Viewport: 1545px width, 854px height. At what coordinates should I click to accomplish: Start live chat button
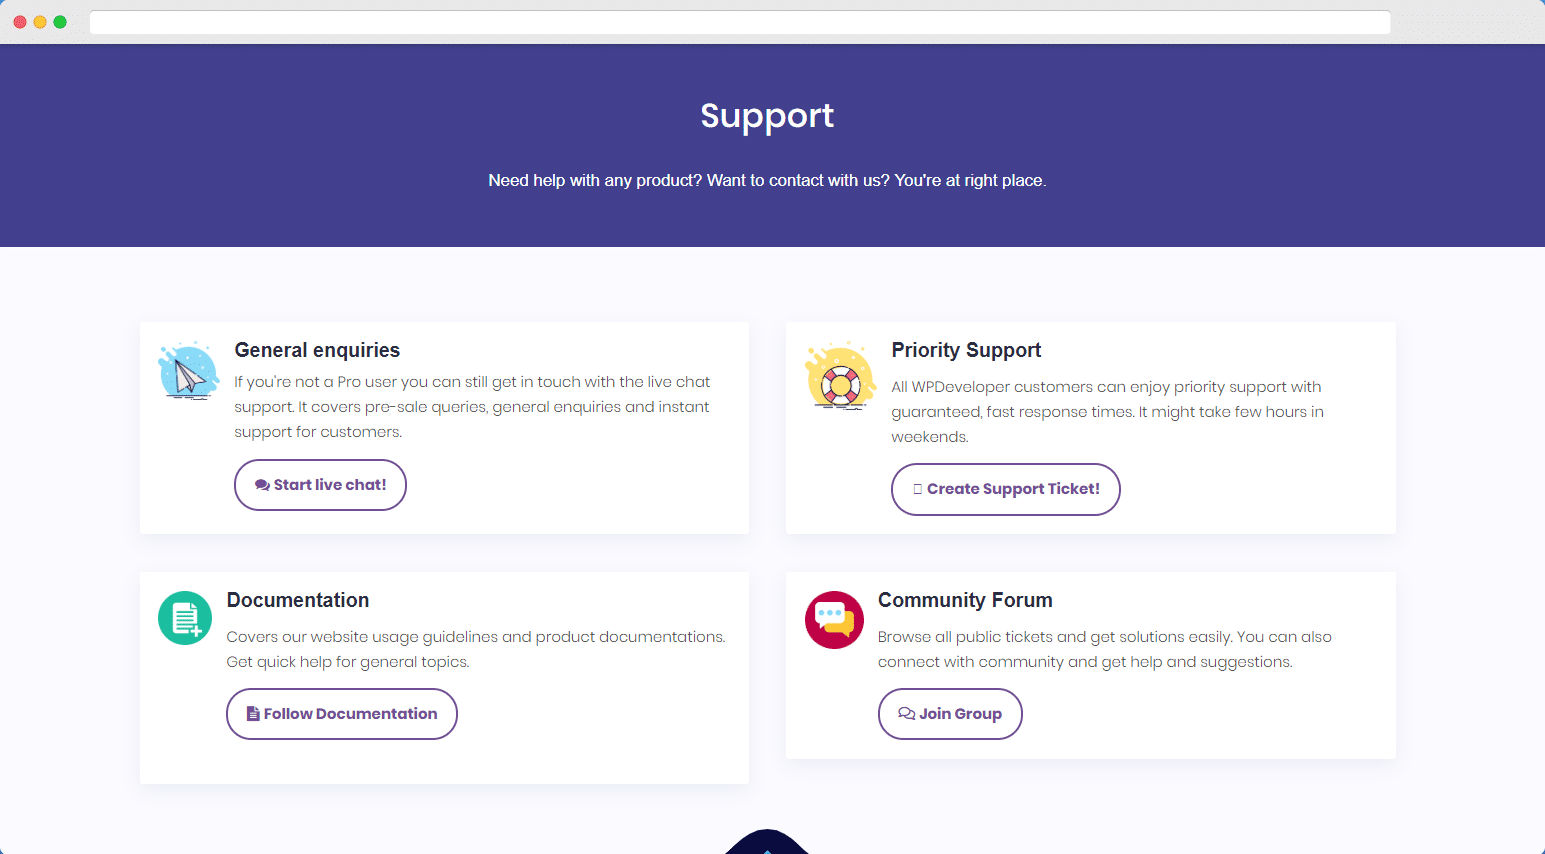(x=320, y=485)
